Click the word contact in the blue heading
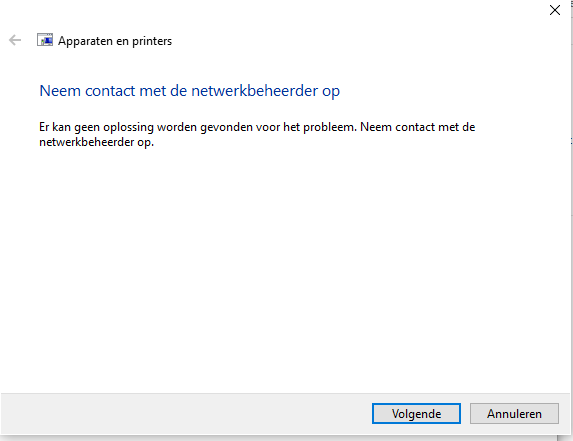Viewport: 573px width, 441px height. click(110, 91)
